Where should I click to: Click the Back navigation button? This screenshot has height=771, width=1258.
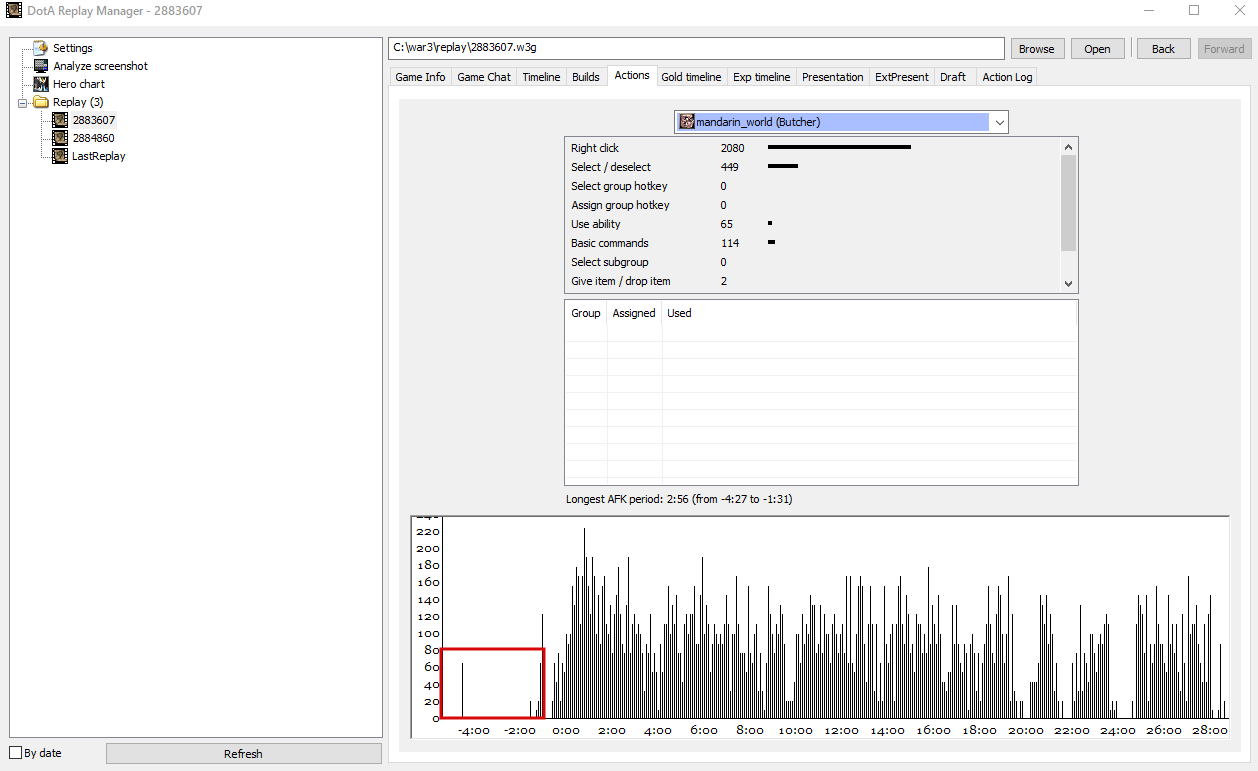tap(1164, 49)
